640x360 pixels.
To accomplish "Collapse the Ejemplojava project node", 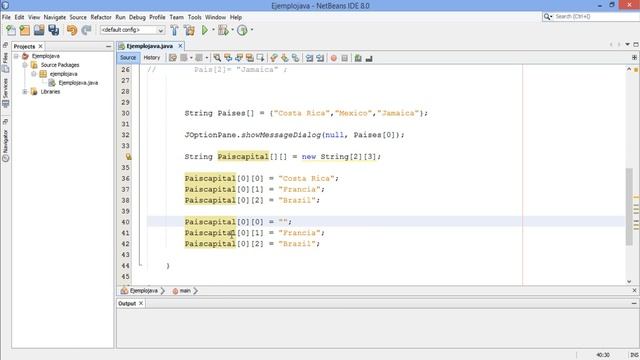I will [x=16, y=56].
